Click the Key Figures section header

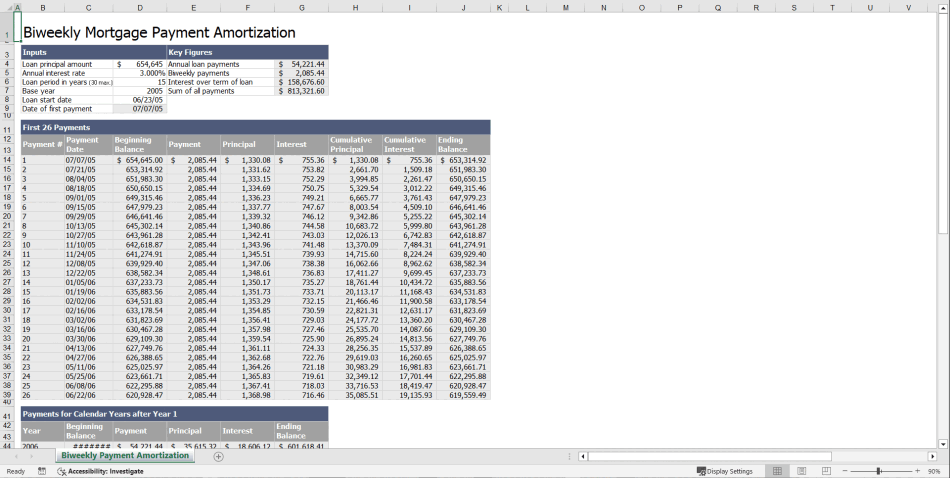point(248,52)
